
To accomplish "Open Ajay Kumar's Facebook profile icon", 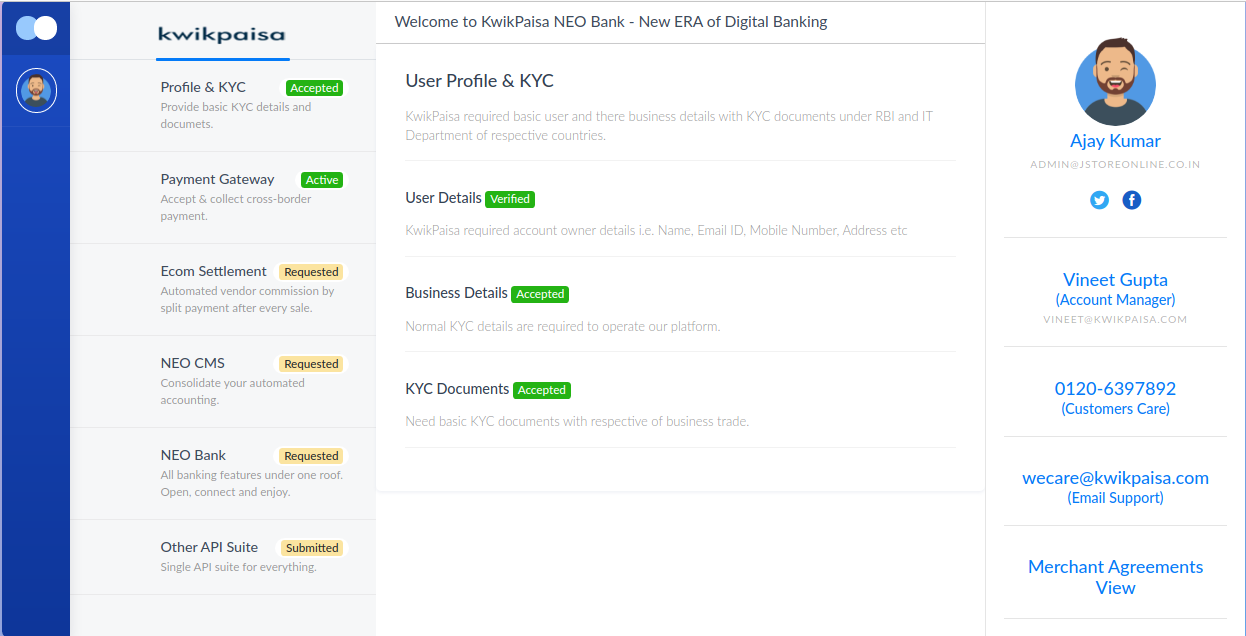I will coord(1131,200).
